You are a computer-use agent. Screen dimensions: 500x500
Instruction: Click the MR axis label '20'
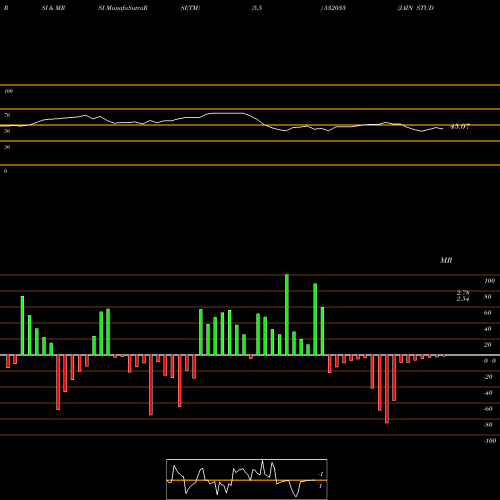point(488,345)
